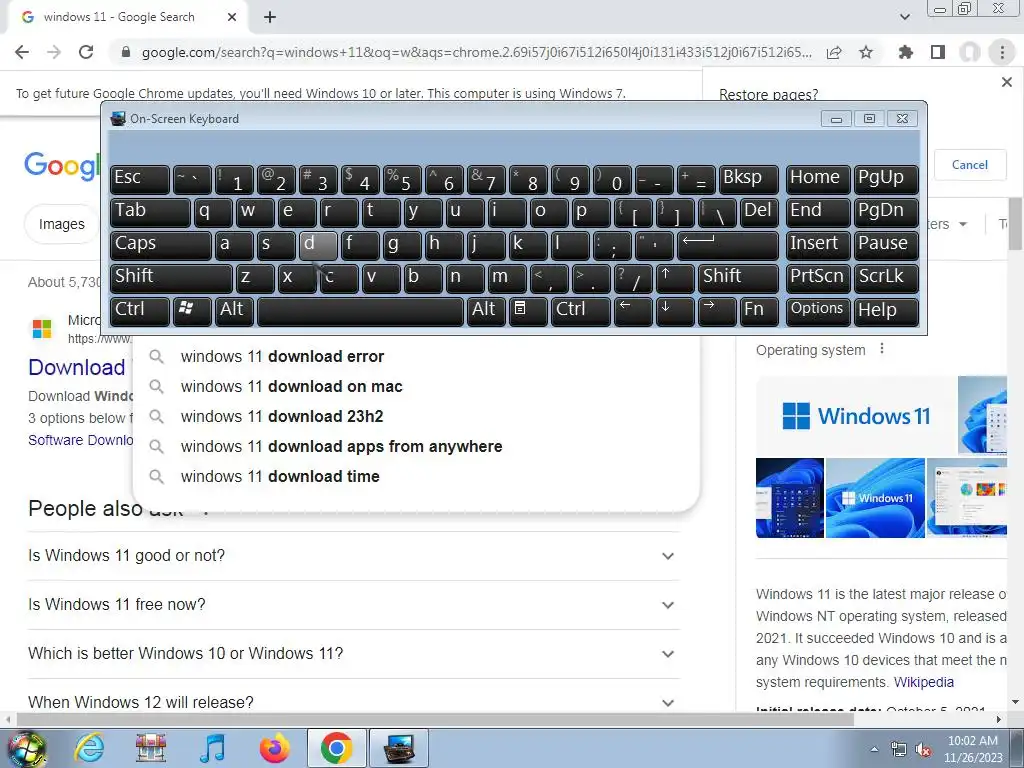Click the Bksp key on keyboard
1024x768 pixels.
(x=748, y=179)
